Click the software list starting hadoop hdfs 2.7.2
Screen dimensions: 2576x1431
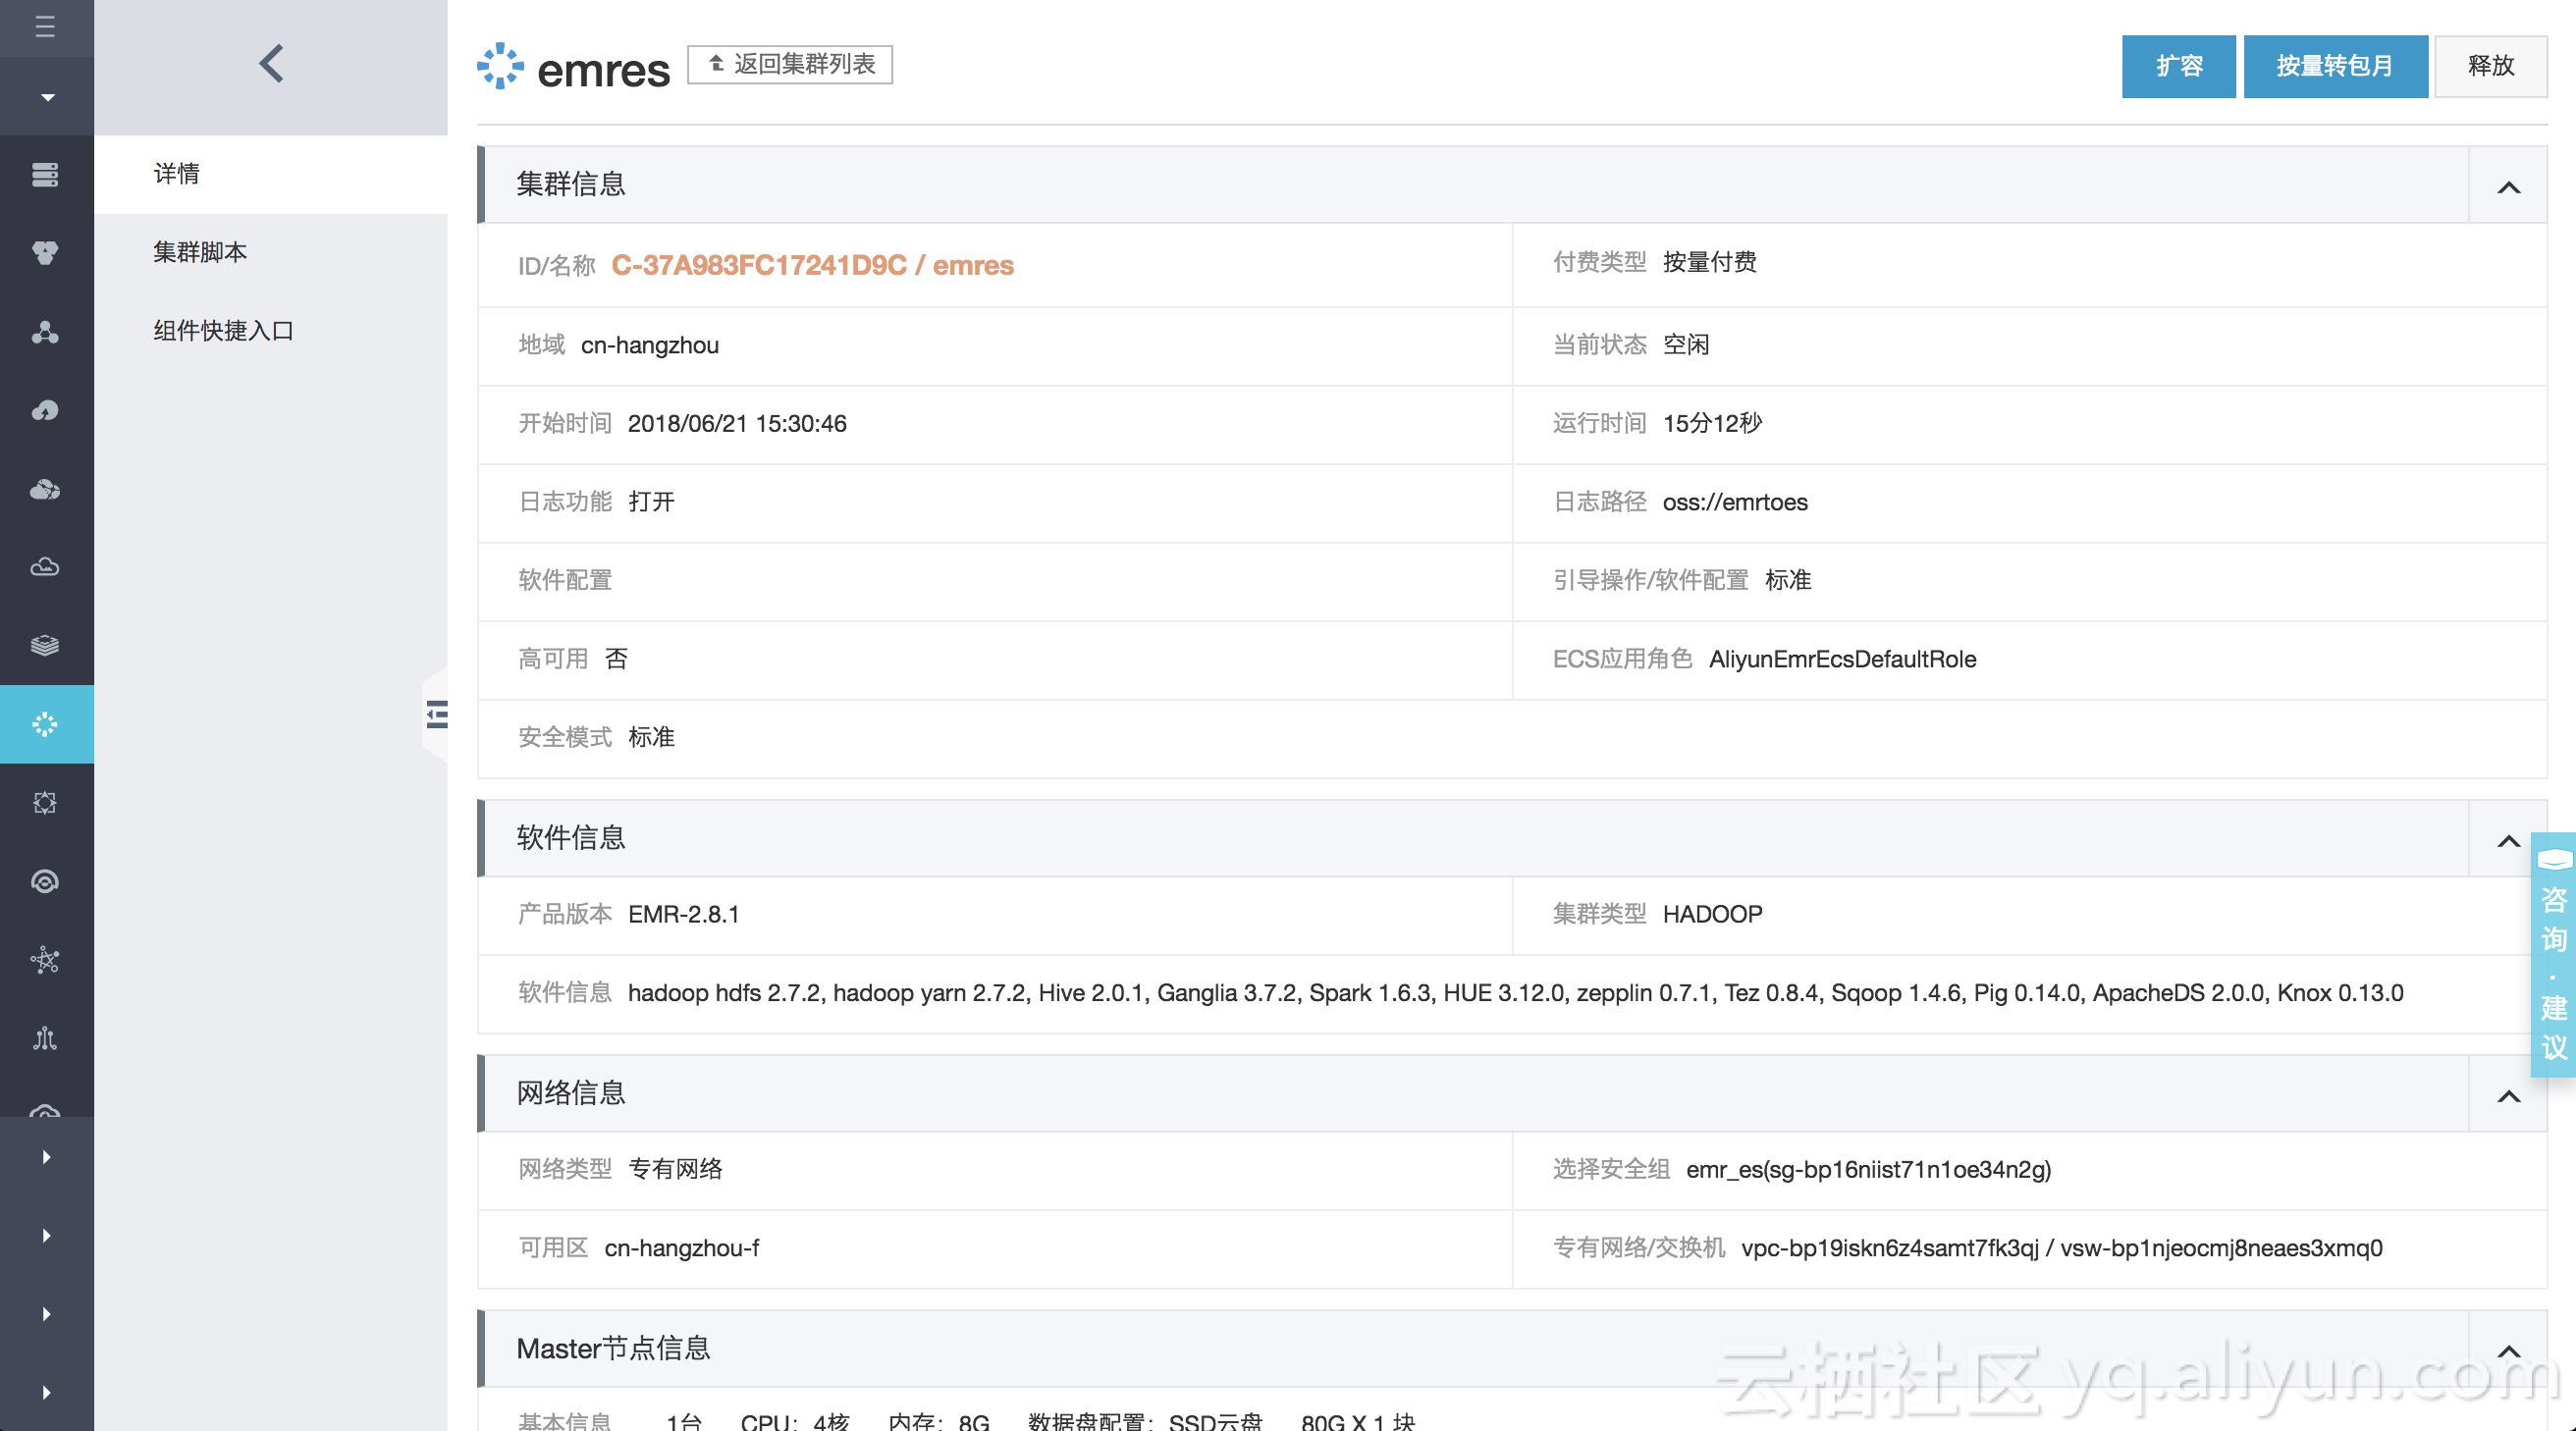[x=1515, y=993]
